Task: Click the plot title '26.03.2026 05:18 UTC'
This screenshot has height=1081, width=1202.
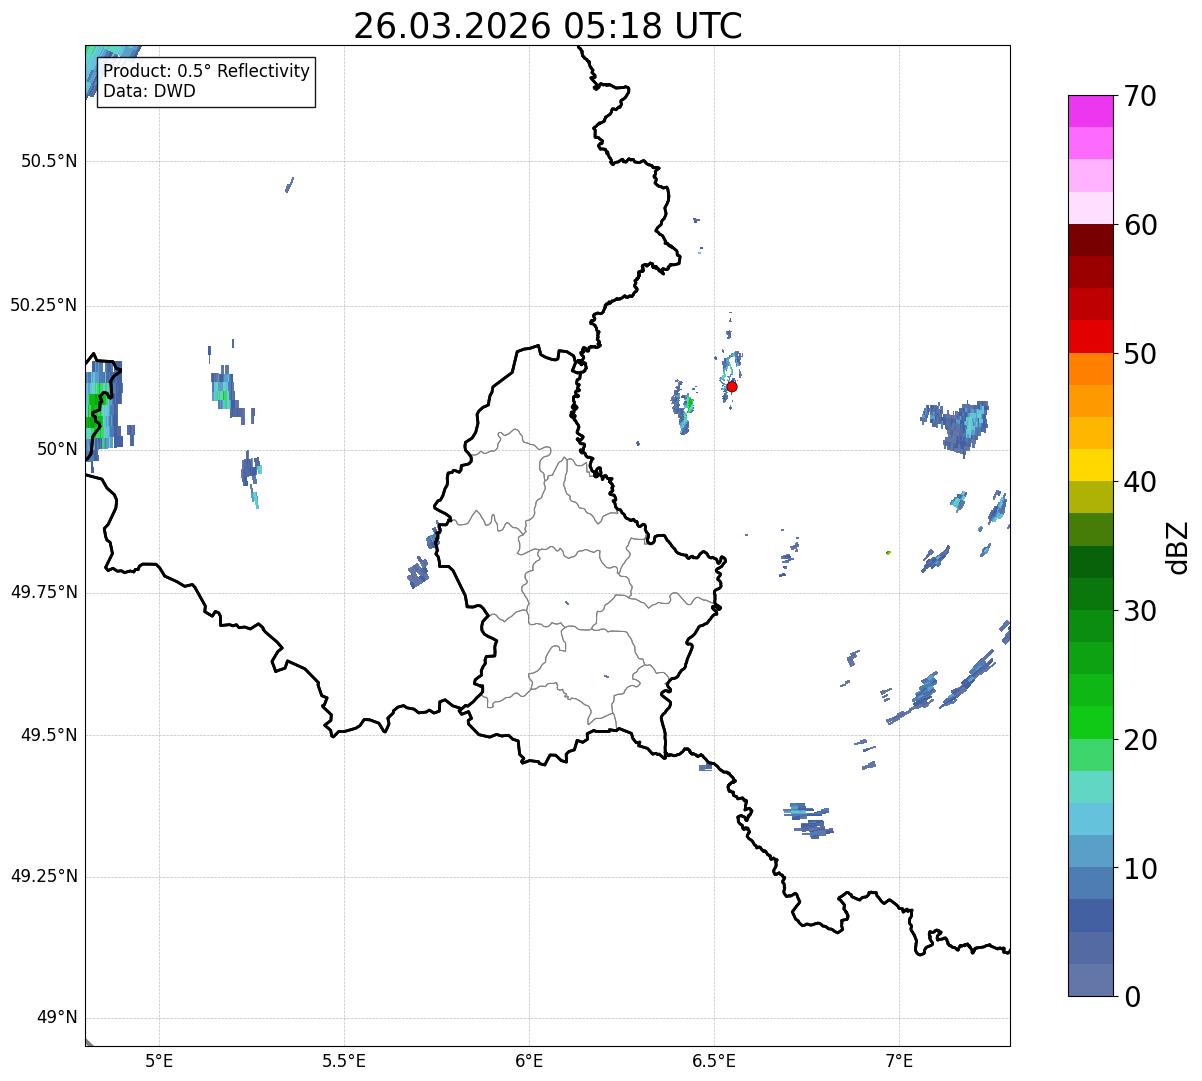Action: [548, 26]
